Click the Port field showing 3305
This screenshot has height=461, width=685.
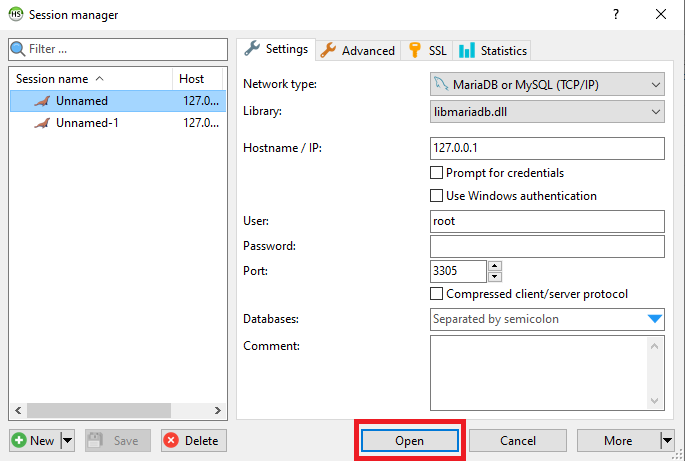458,271
